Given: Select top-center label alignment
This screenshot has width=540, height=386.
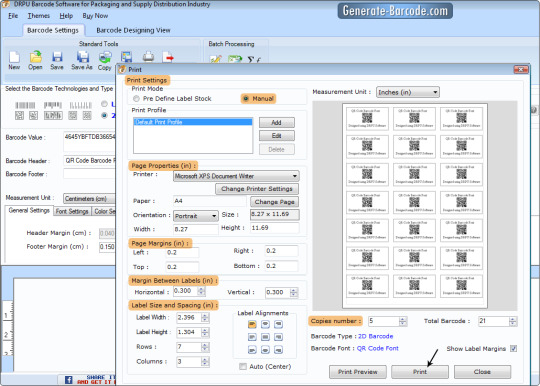Looking at the screenshot, I should click(265, 324).
